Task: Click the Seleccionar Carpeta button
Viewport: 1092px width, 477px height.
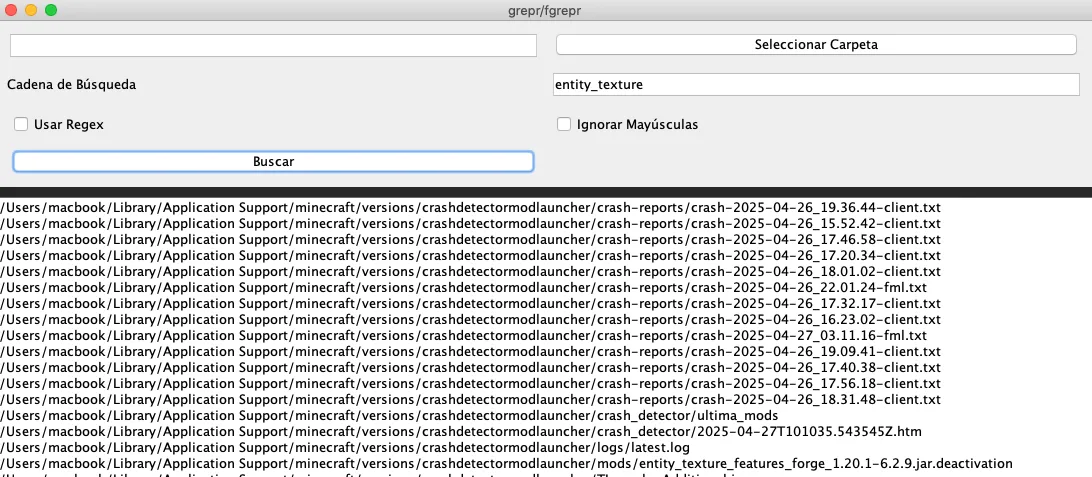Action: pos(816,45)
